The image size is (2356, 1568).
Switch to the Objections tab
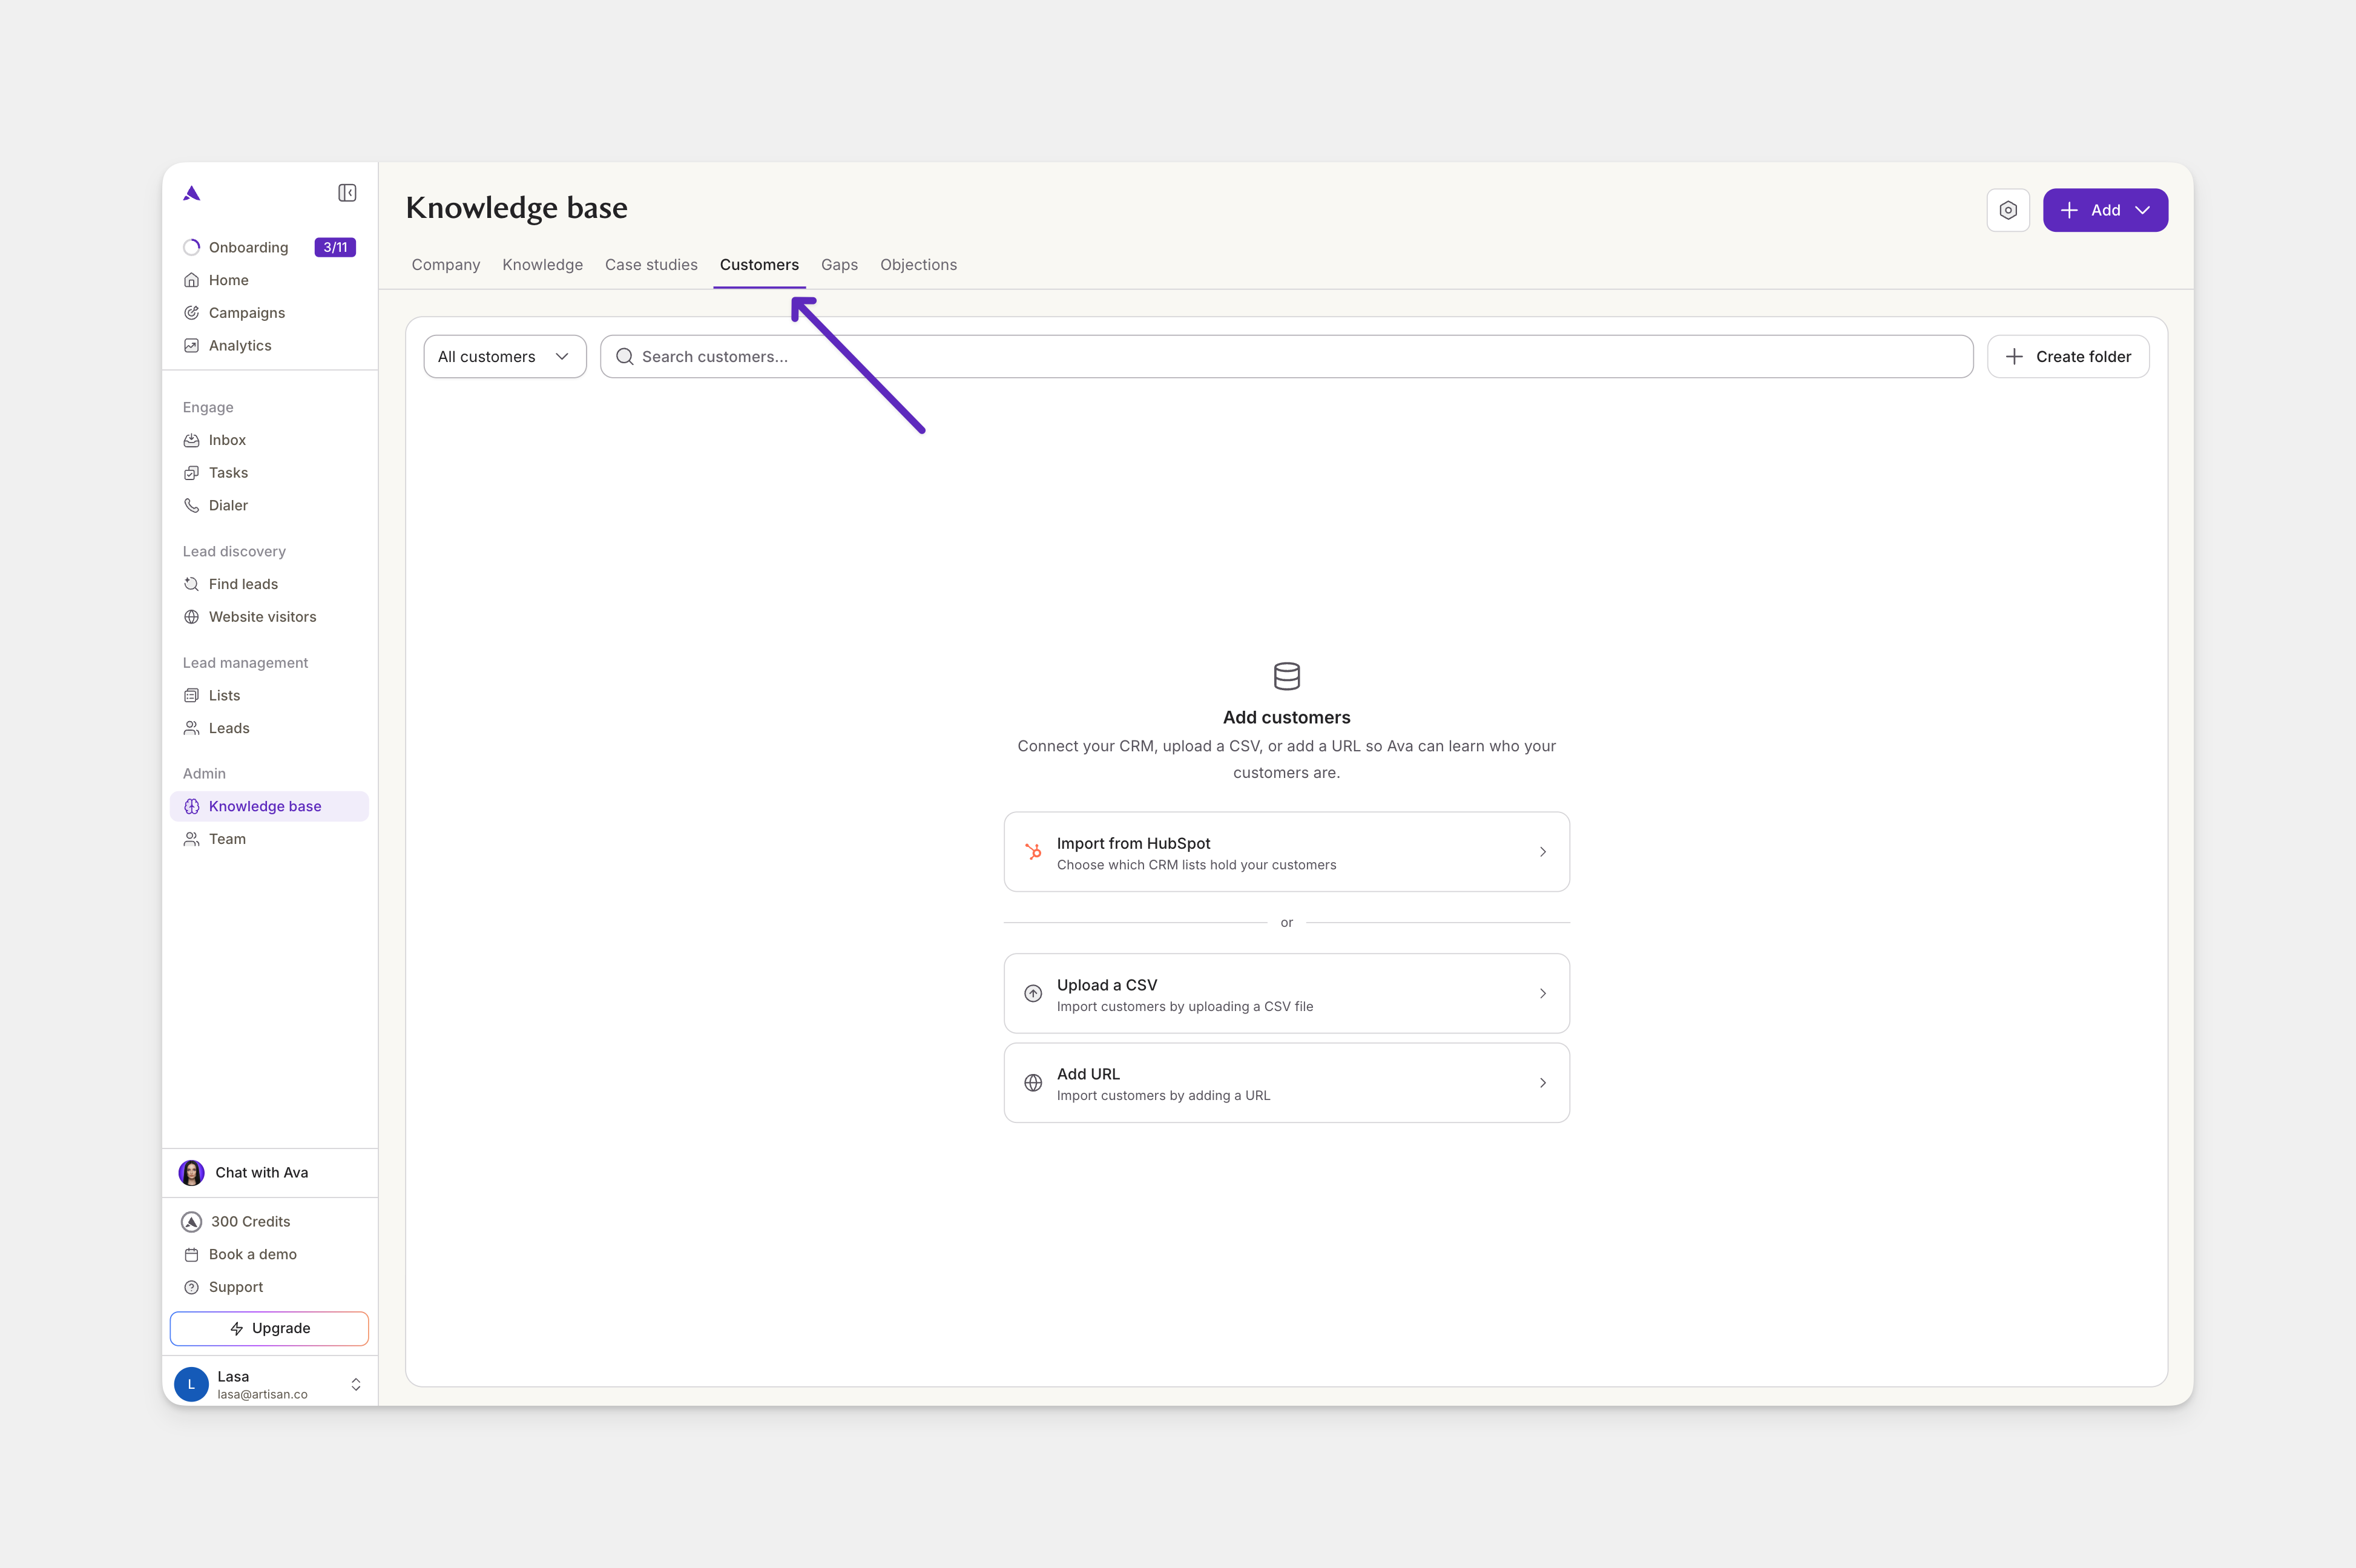pos(918,265)
